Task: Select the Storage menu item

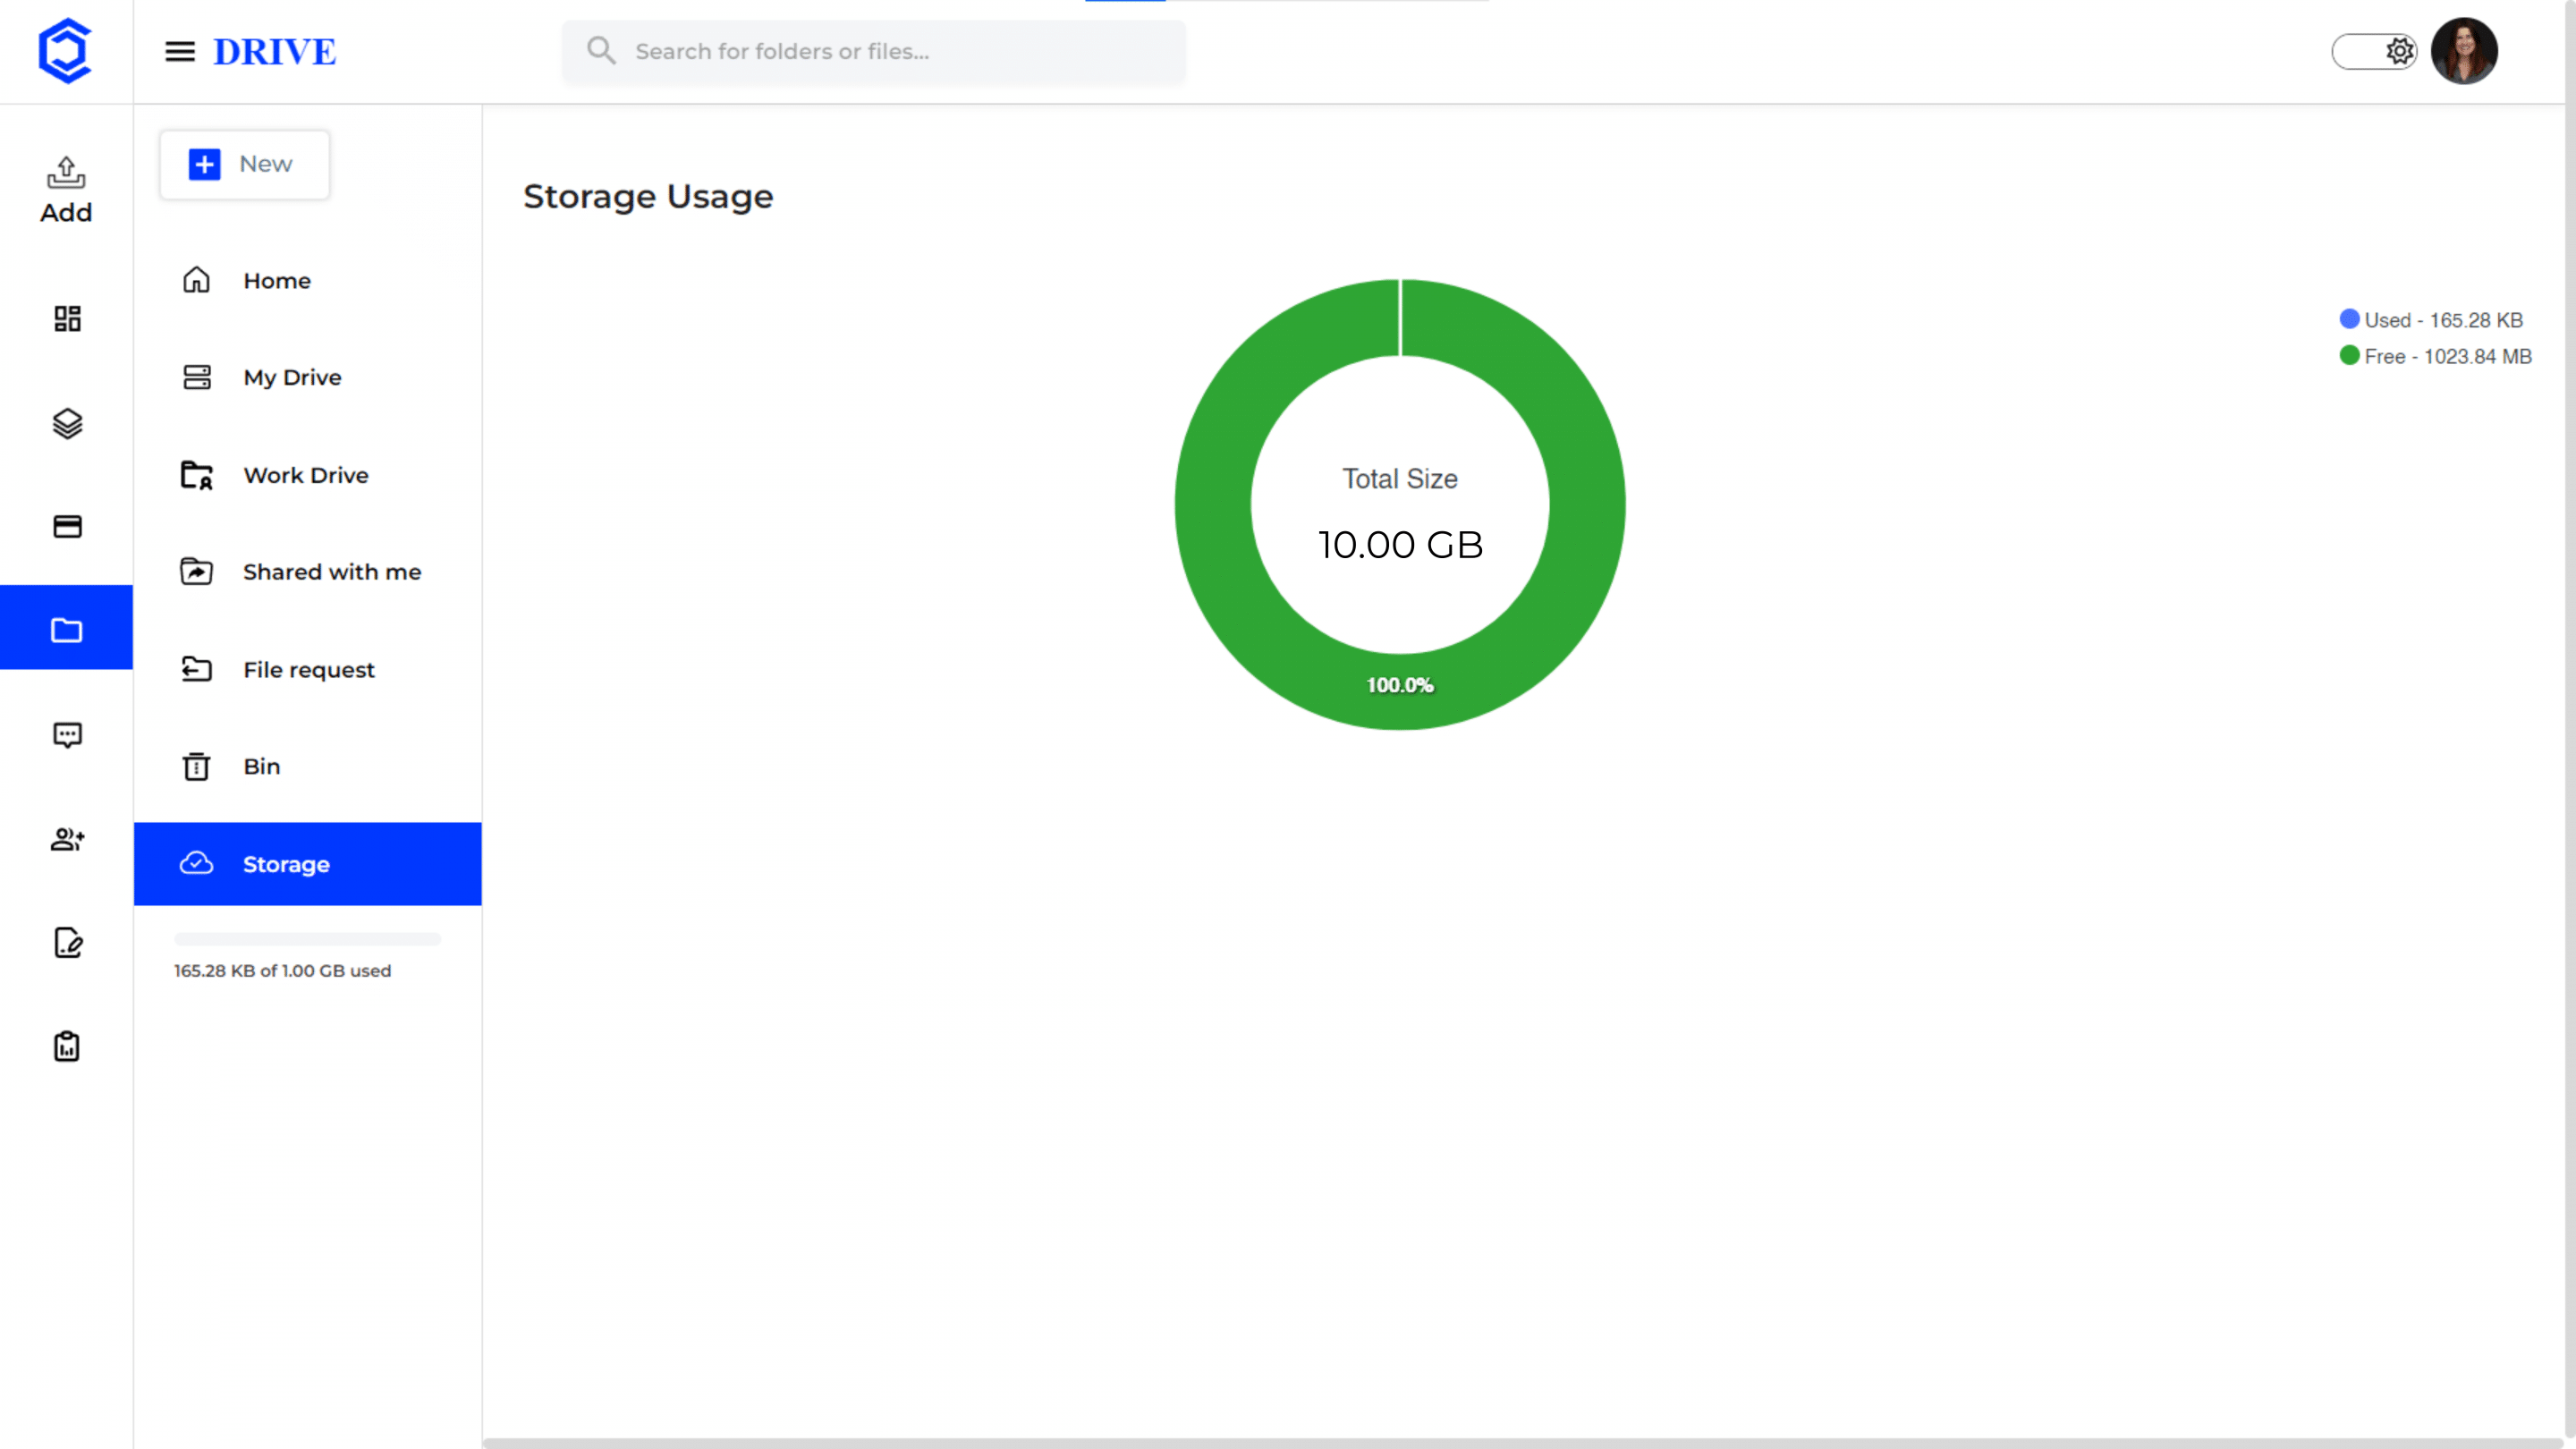Action: coord(308,864)
